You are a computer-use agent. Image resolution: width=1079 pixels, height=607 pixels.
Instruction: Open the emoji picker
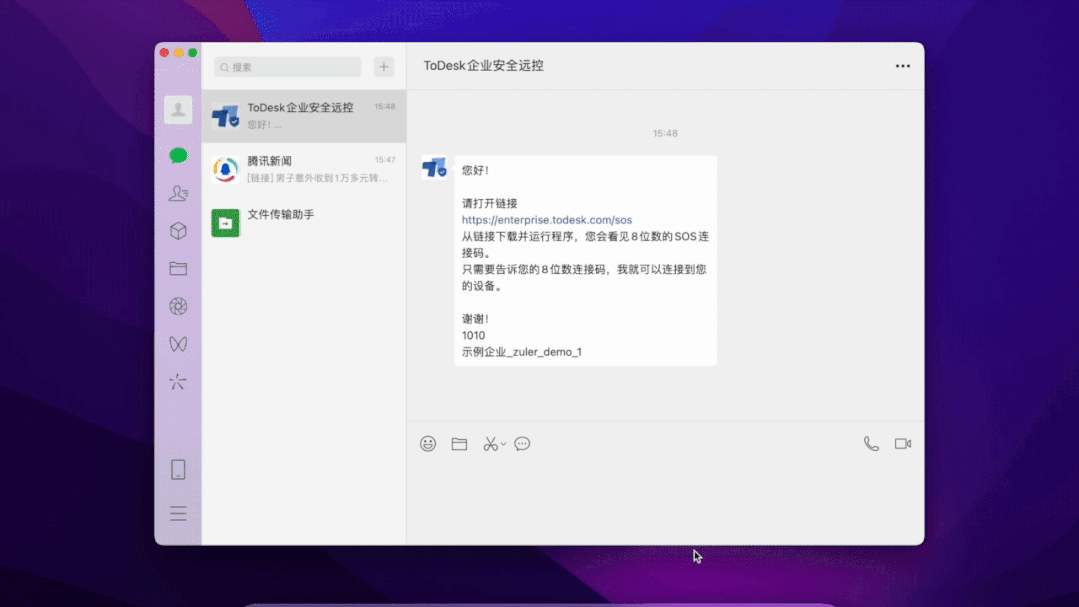coord(428,444)
